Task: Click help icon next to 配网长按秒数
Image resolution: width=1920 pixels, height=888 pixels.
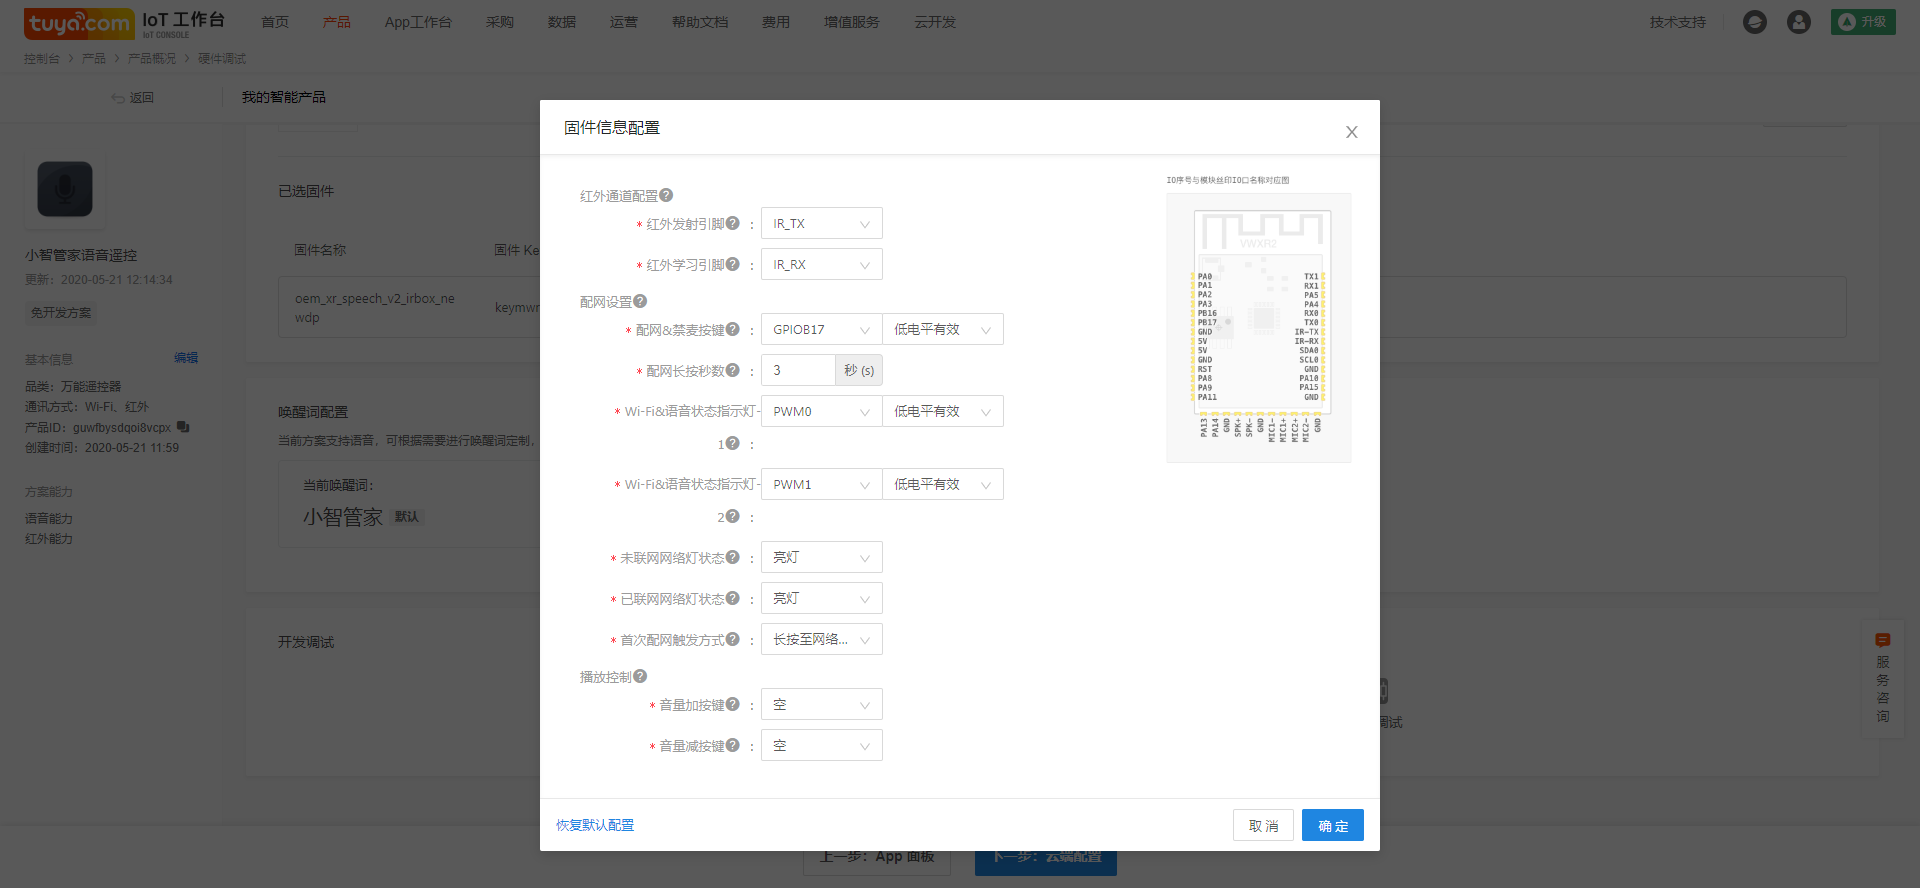Action: tap(733, 370)
